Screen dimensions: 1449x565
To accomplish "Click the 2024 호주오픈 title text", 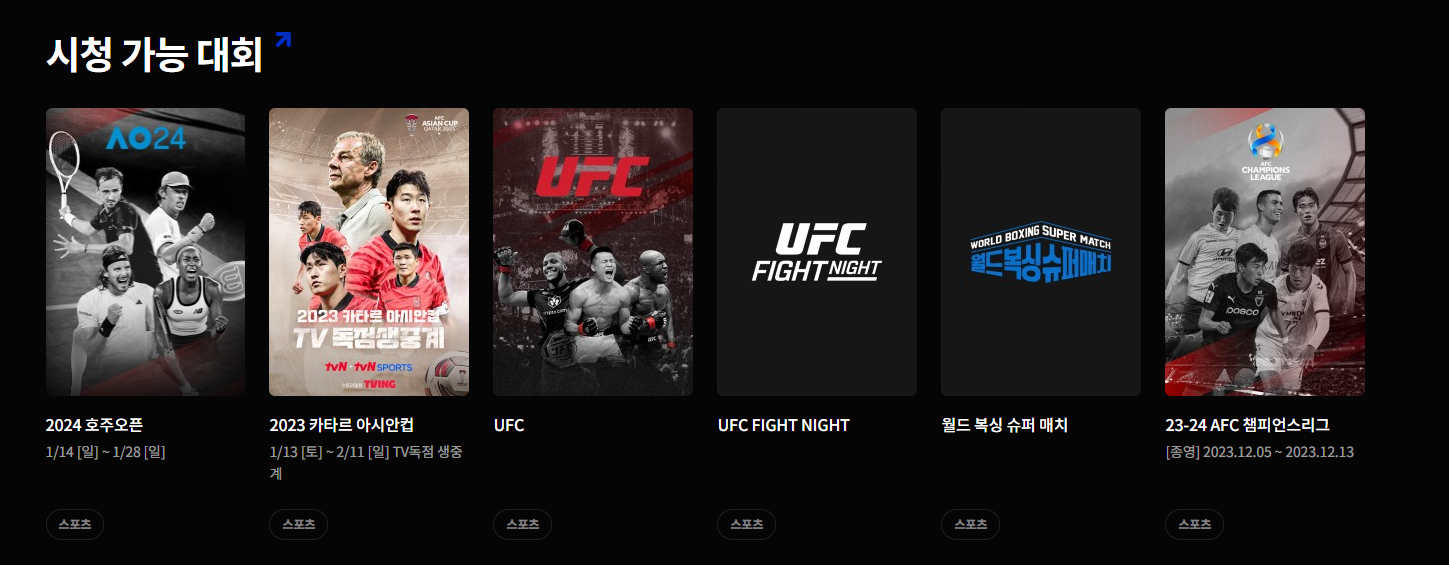I will coord(94,425).
